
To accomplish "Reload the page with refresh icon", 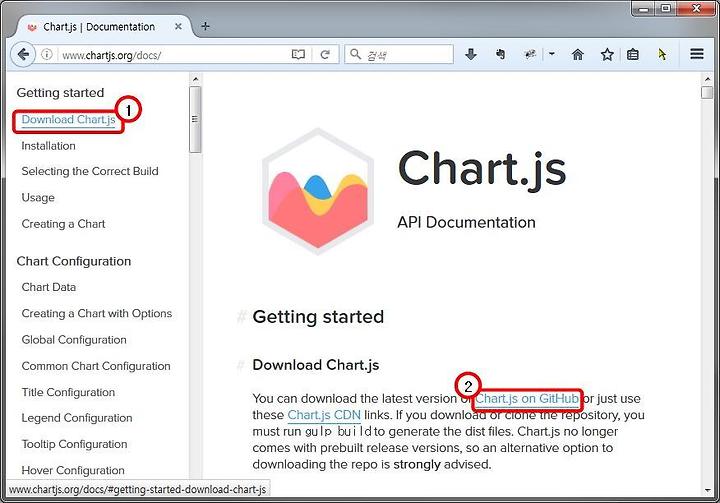I will [x=325, y=55].
